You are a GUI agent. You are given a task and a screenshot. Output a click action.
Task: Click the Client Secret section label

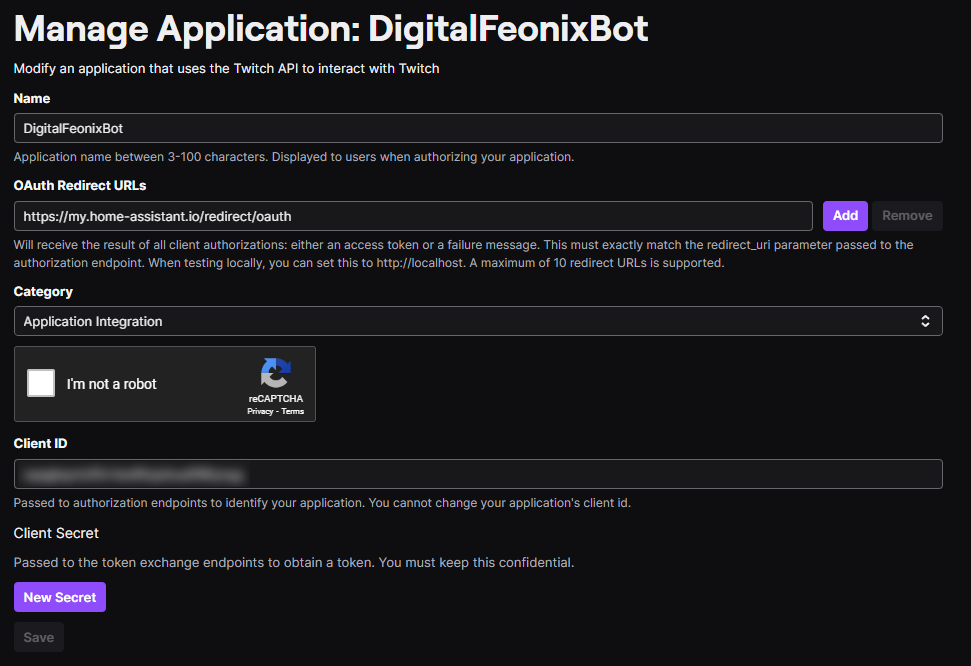55,533
